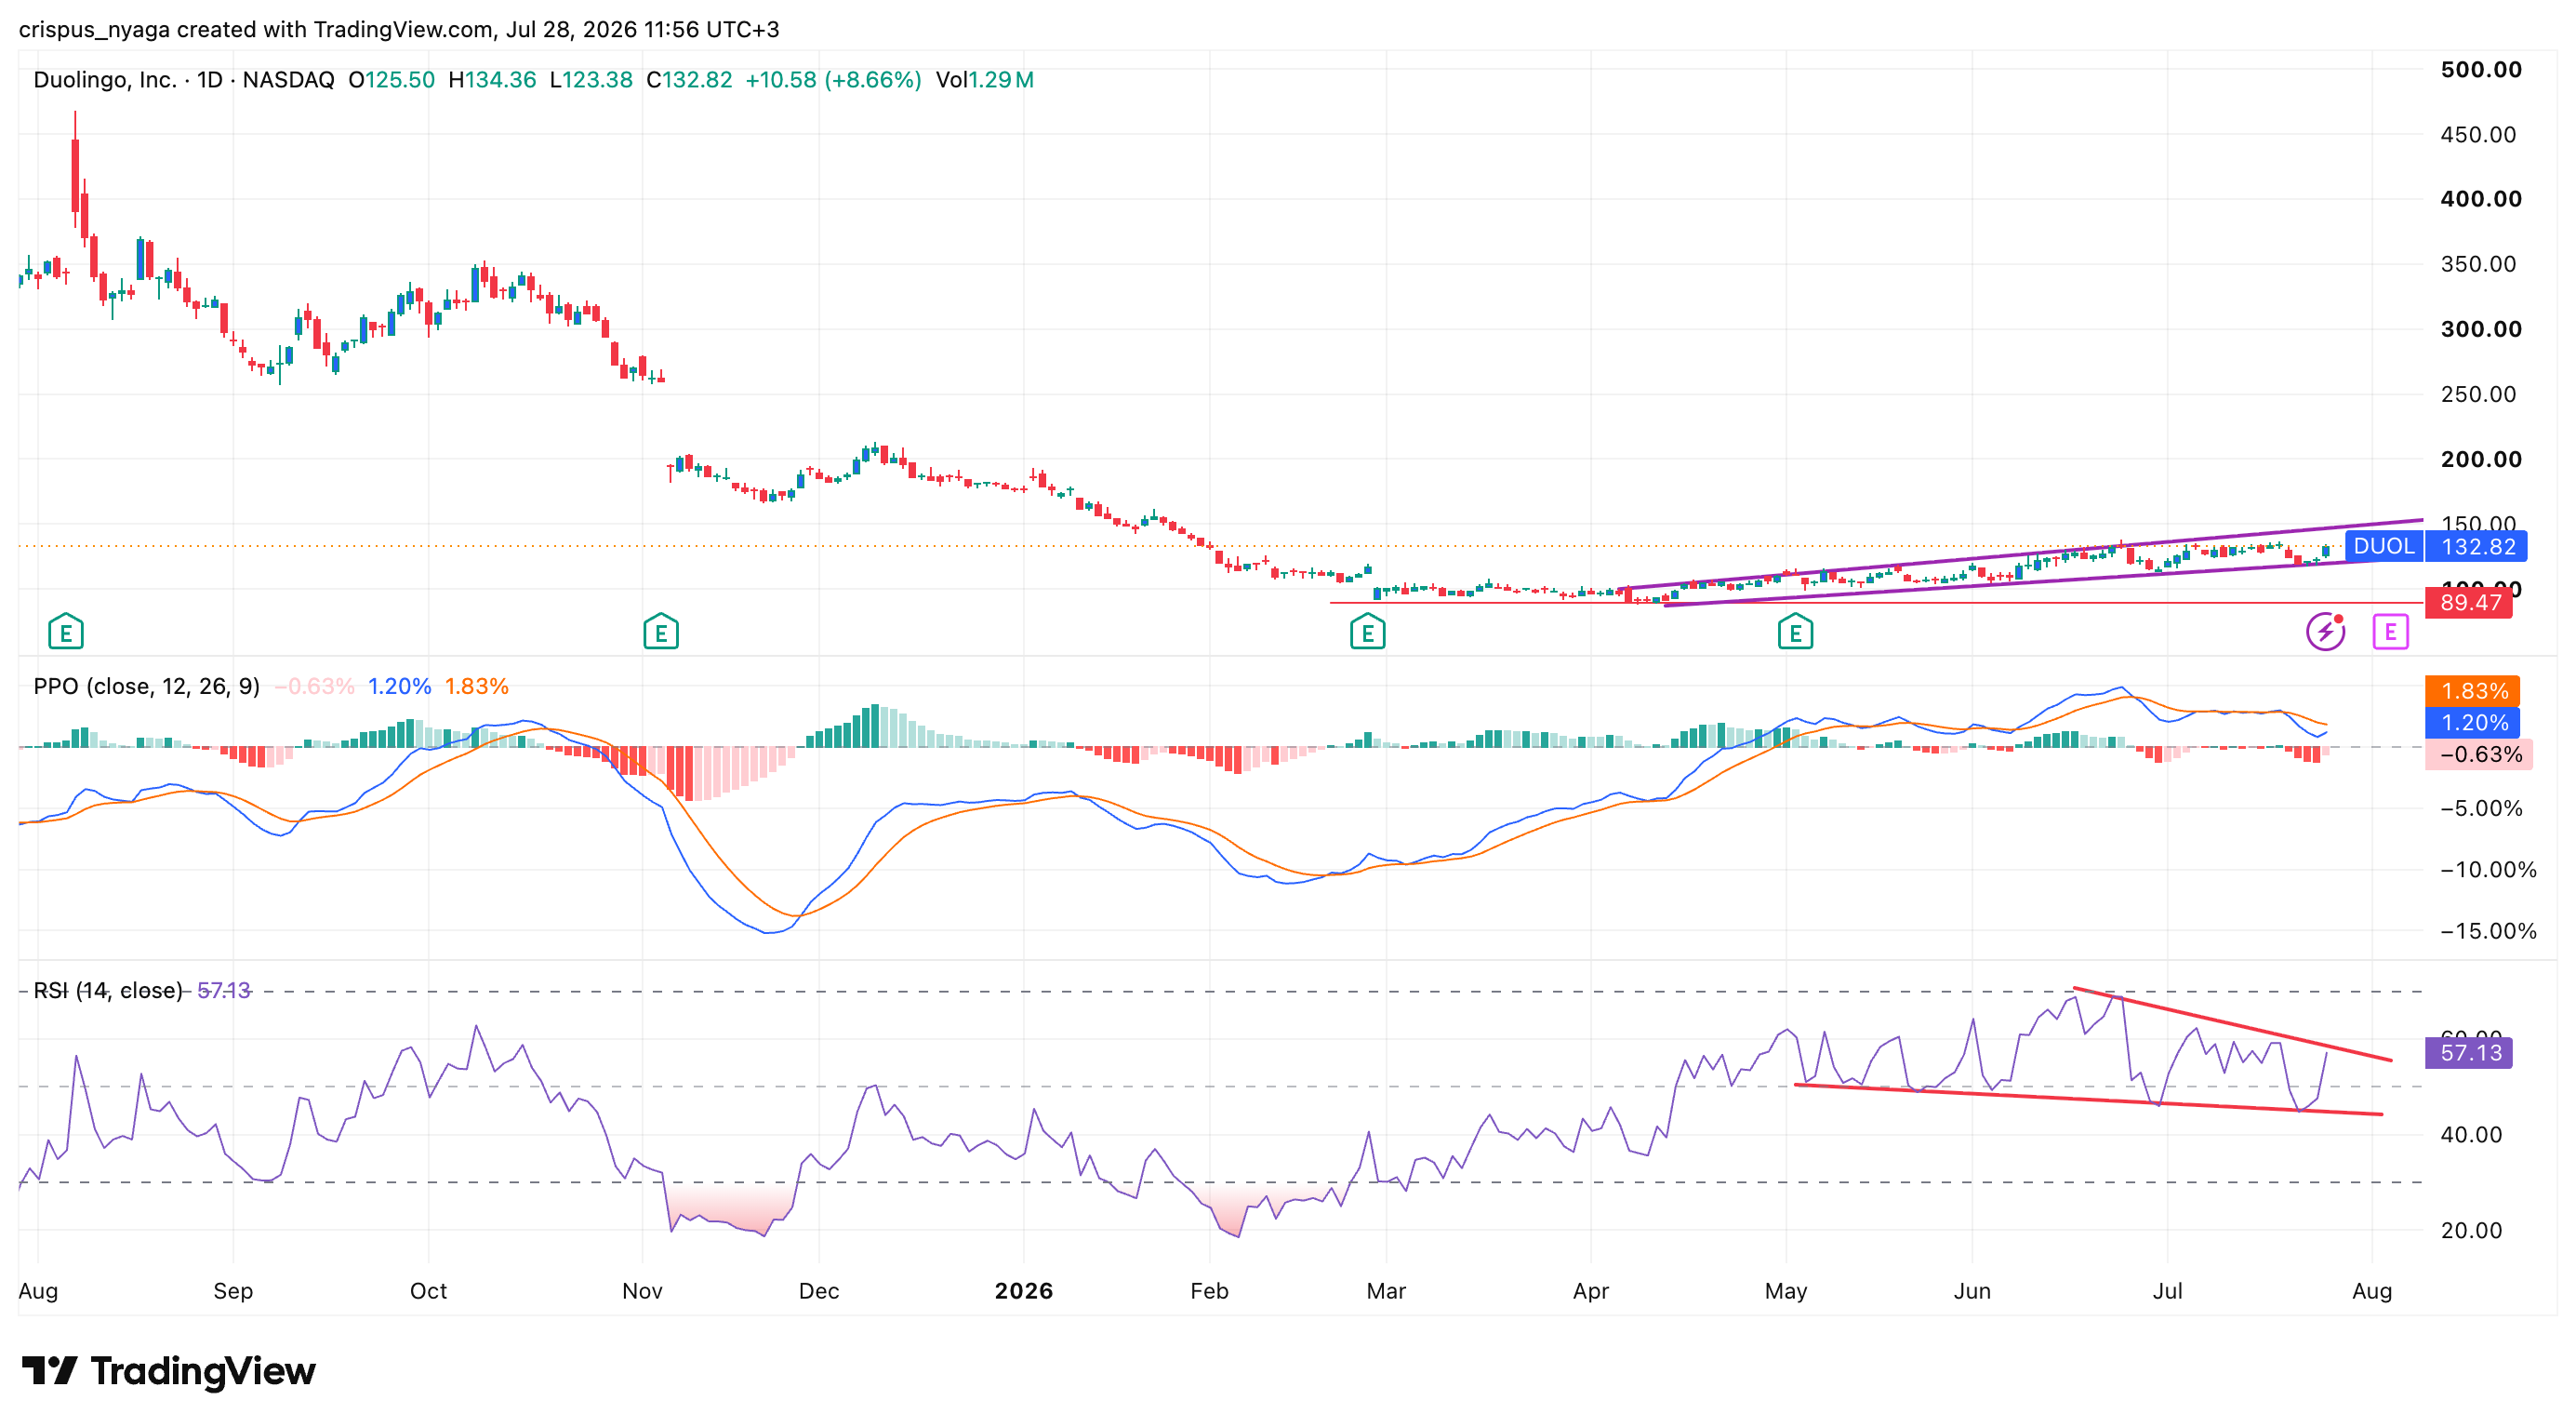Viewport: 2576px width, 1427px height.
Task: Click the TradingView logo
Action: pyautogui.click(x=168, y=1371)
